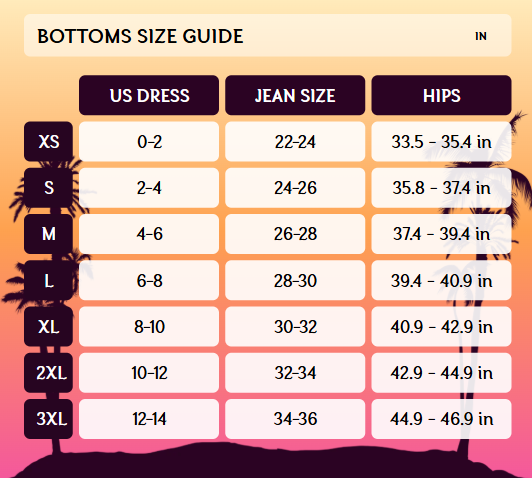Viewport: 532px width, 478px height.
Task: Select the M size row label
Action: pyautogui.click(x=49, y=234)
